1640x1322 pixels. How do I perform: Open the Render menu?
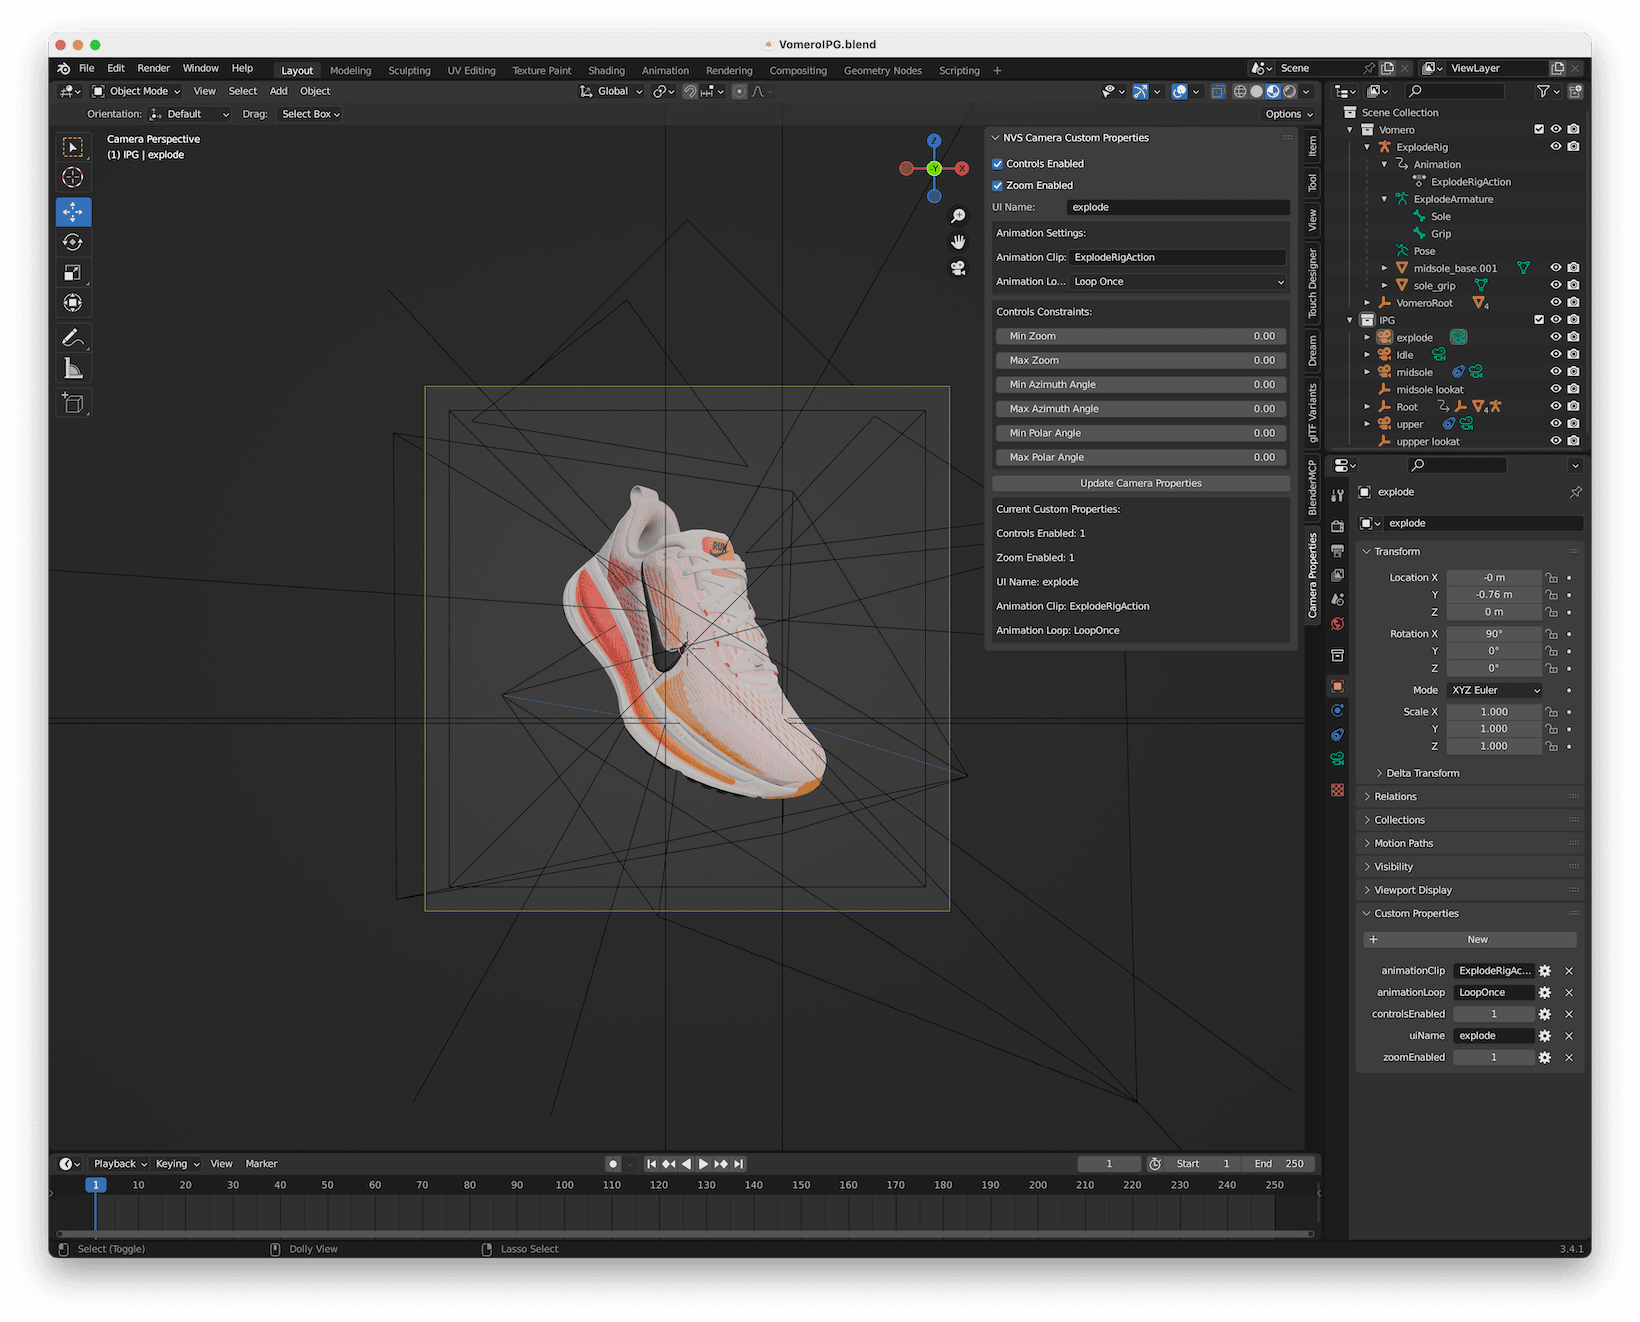pyautogui.click(x=153, y=68)
